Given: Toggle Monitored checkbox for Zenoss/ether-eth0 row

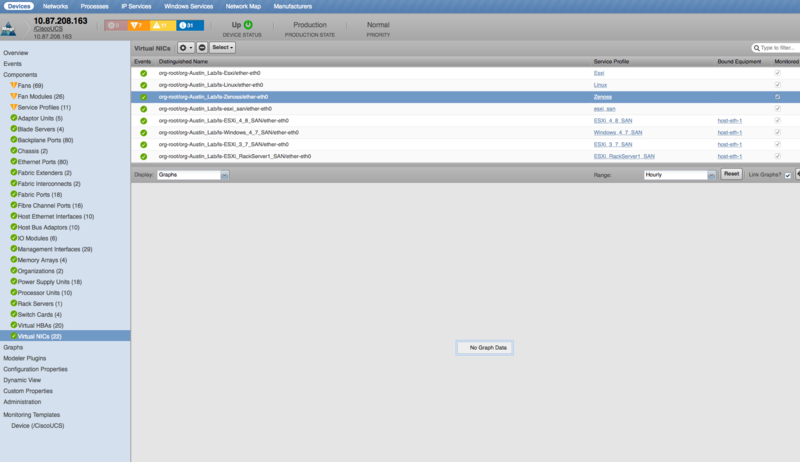Looking at the screenshot, I should (x=778, y=96).
